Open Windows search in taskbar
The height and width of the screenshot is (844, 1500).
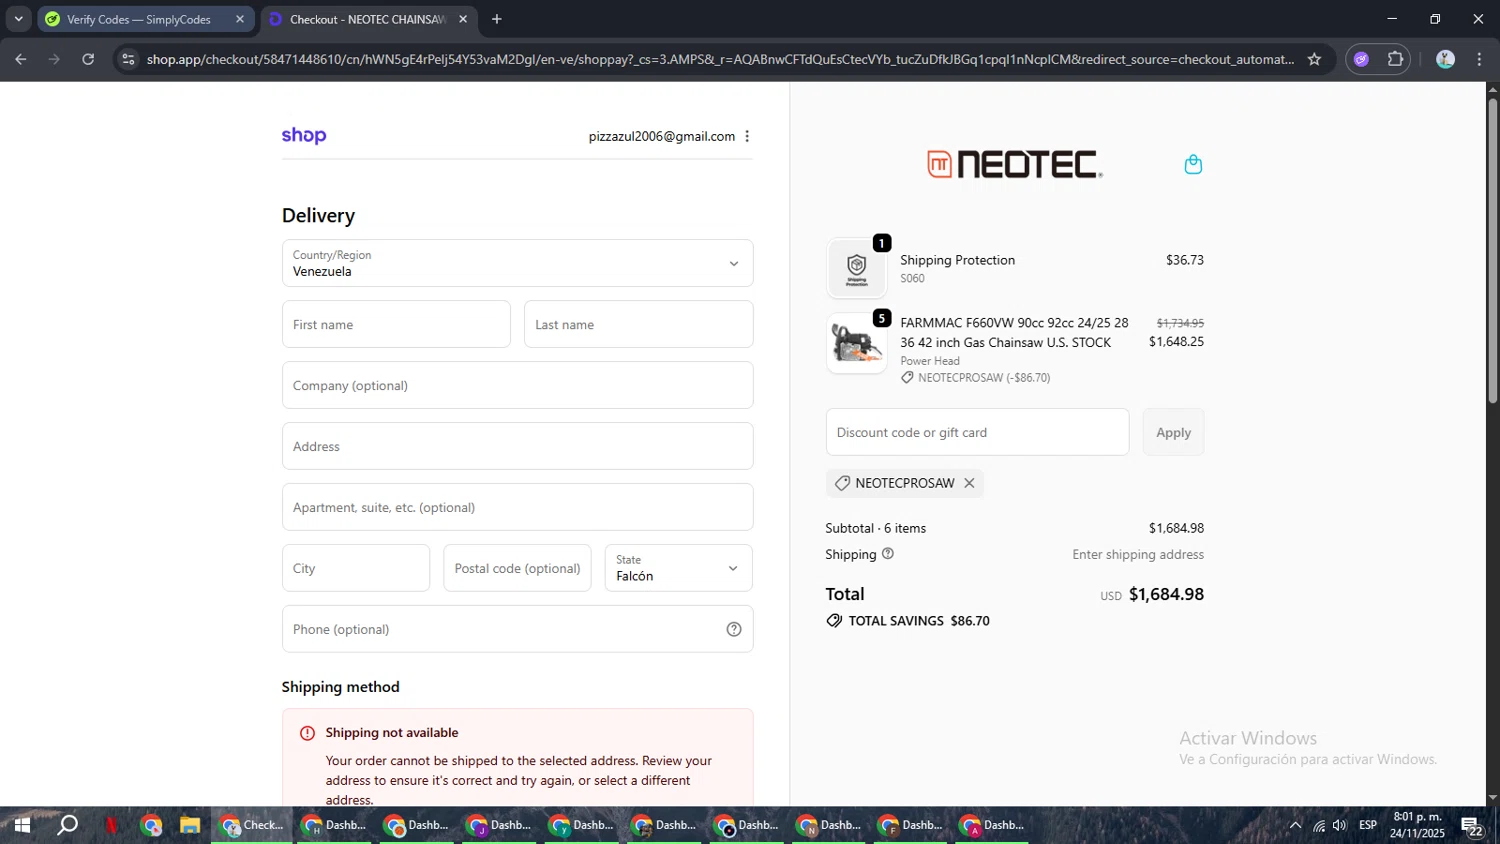pyautogui.click(x=67, y=825)
